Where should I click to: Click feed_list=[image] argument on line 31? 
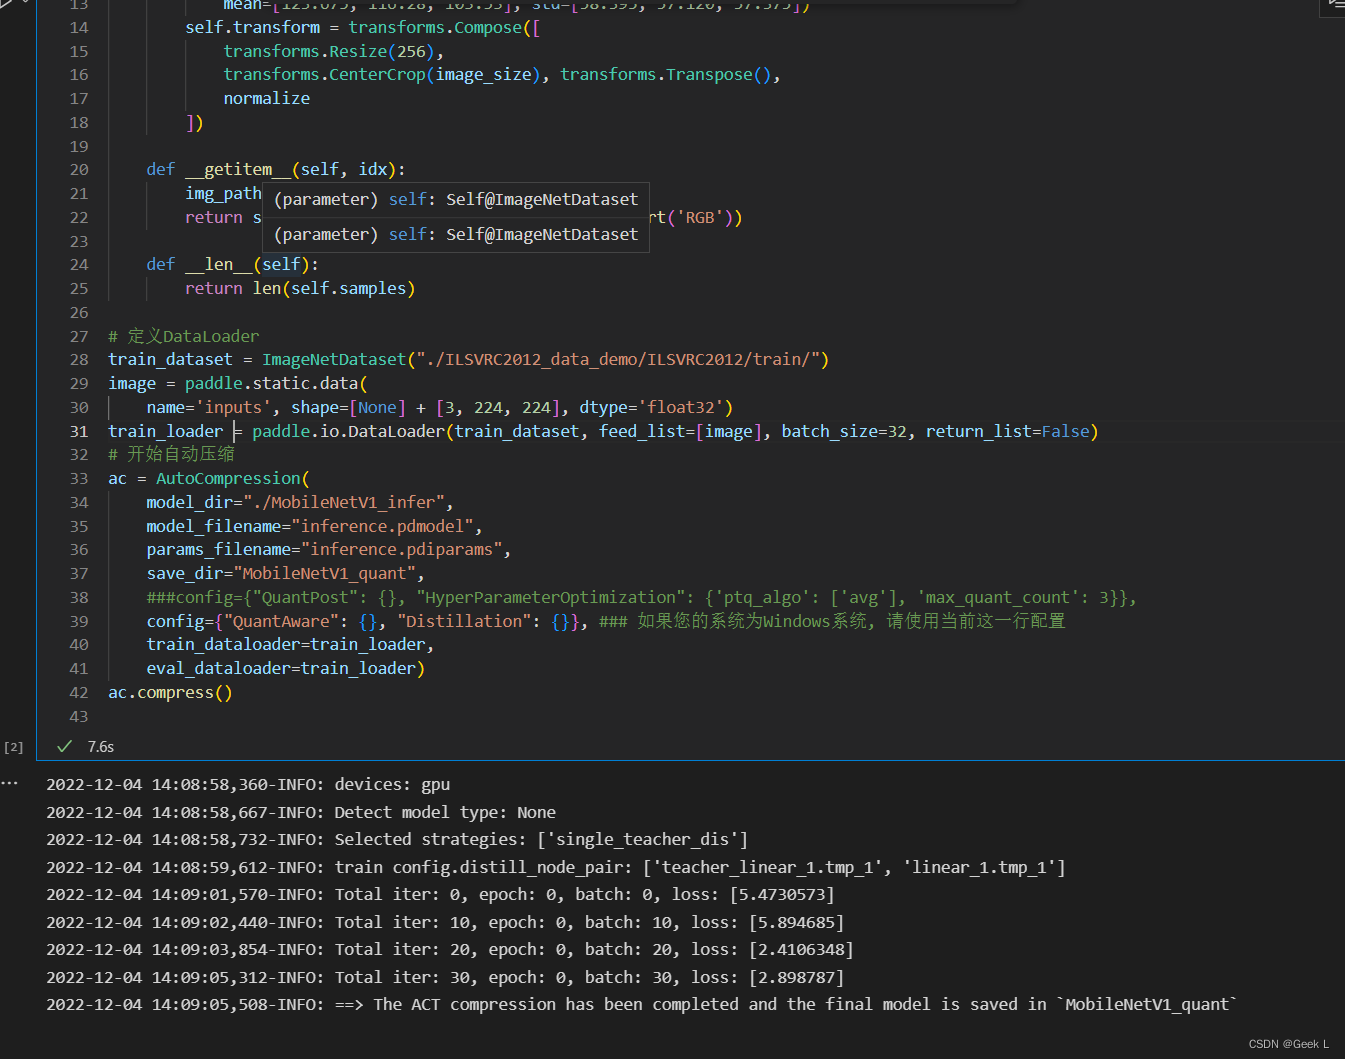[680, 431]
